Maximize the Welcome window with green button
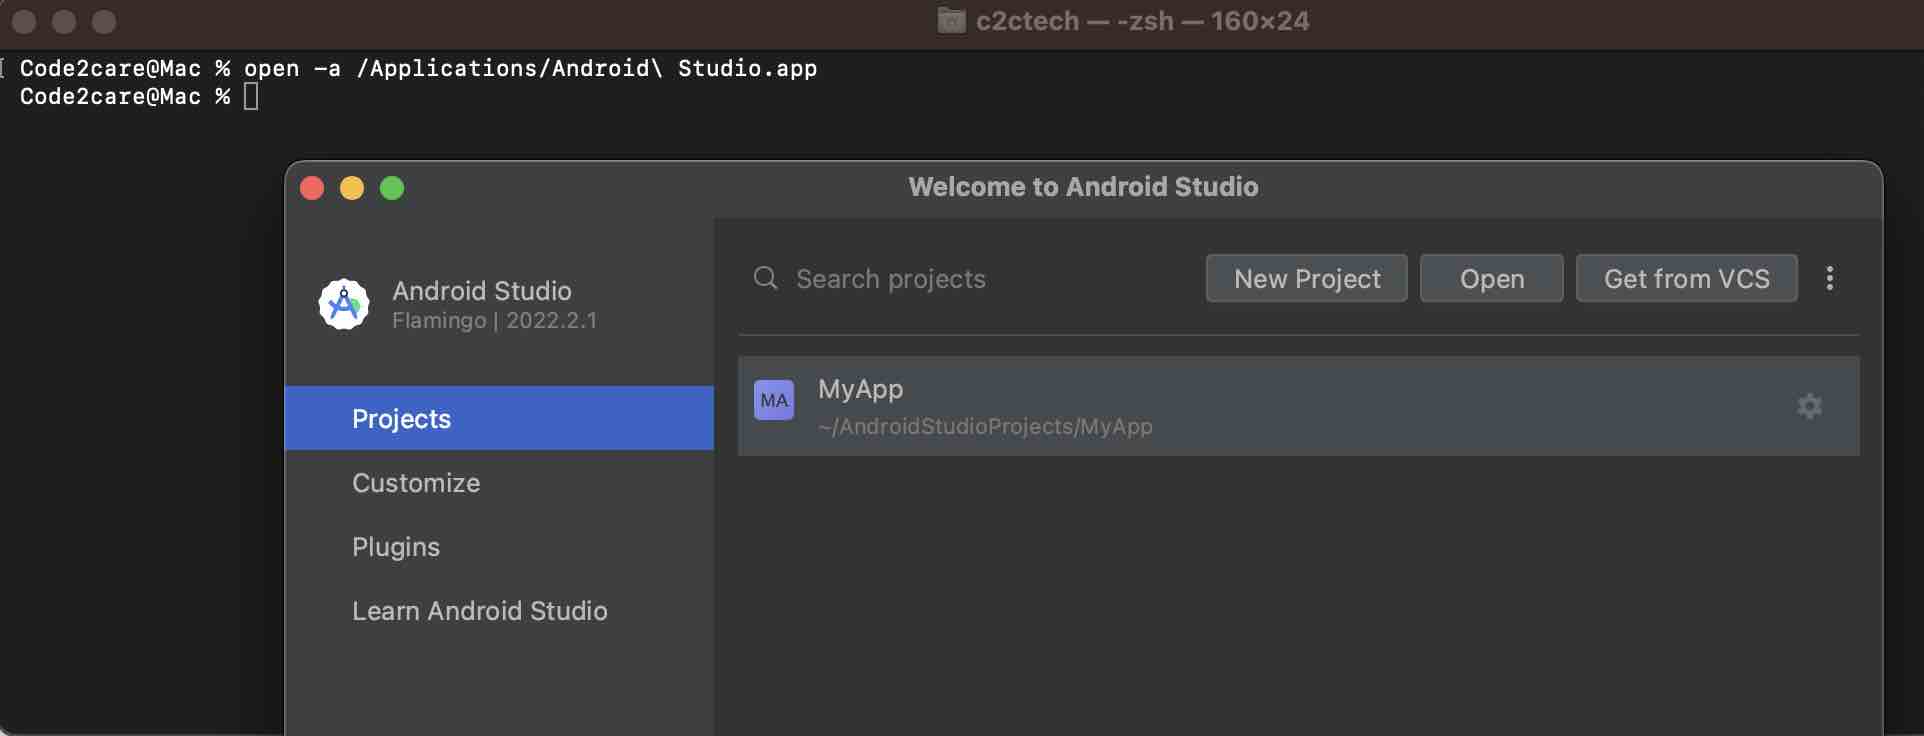The image size is (1924, 736). (392, 188)
